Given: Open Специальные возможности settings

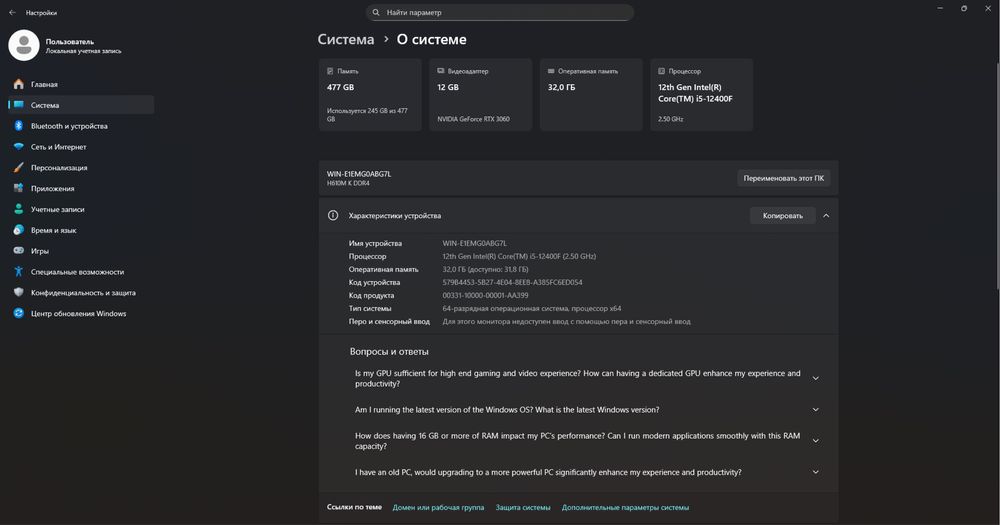Looking at the screenshot, I should point(81,272).
